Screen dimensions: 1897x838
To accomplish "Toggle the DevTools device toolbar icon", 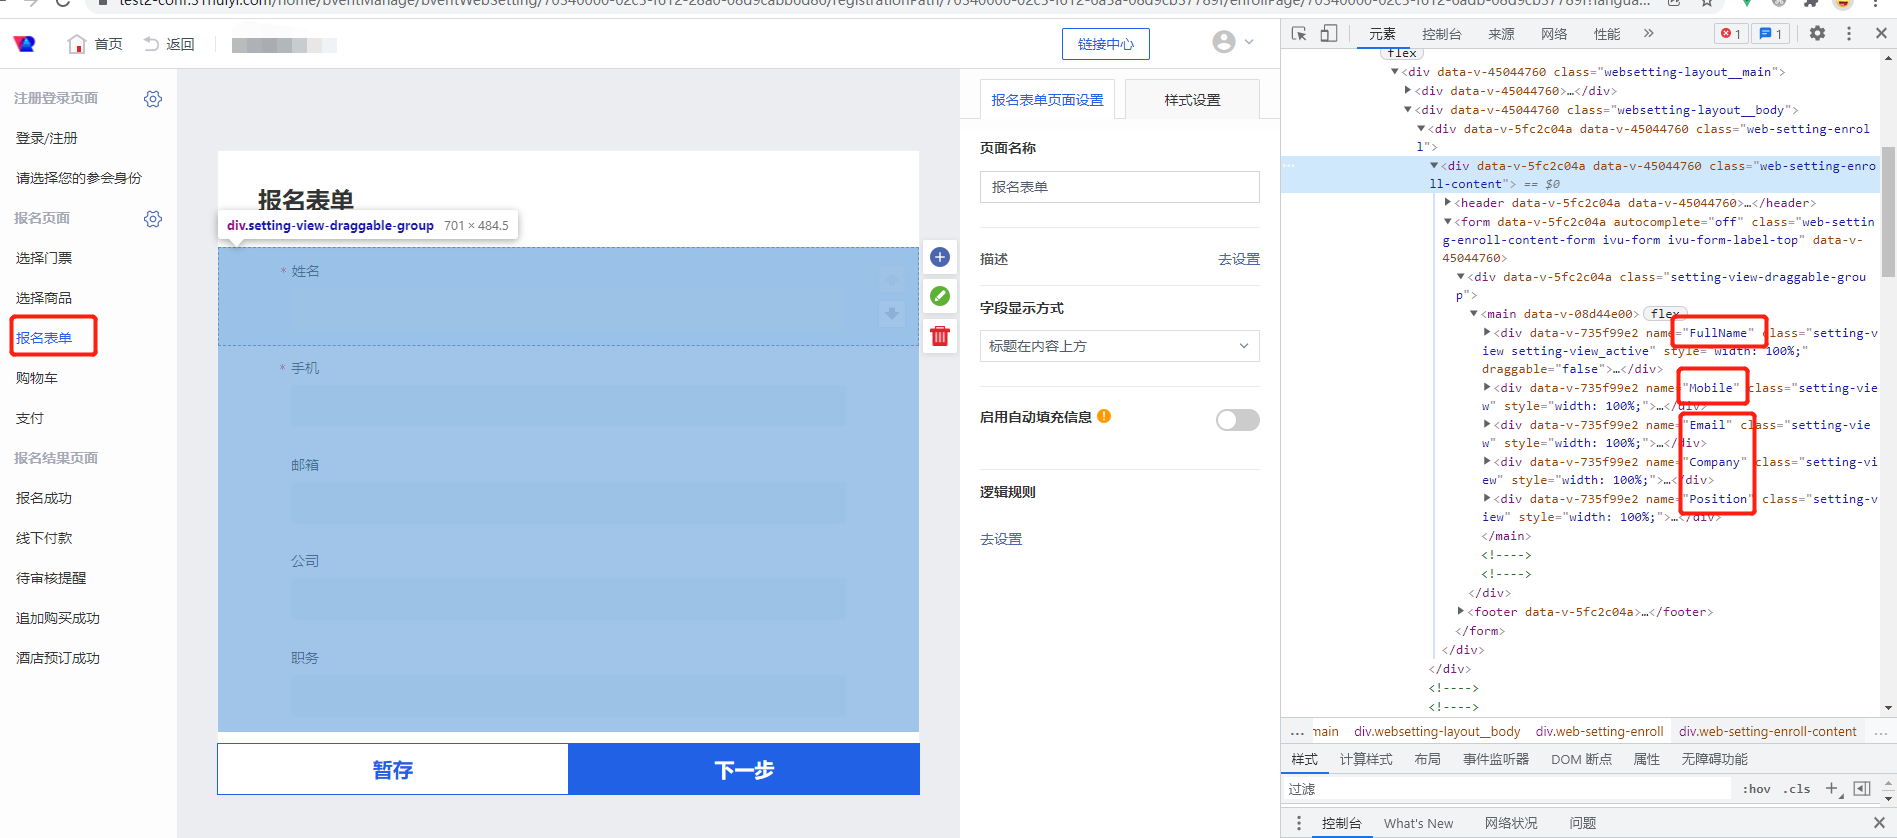I will 1329,34.
